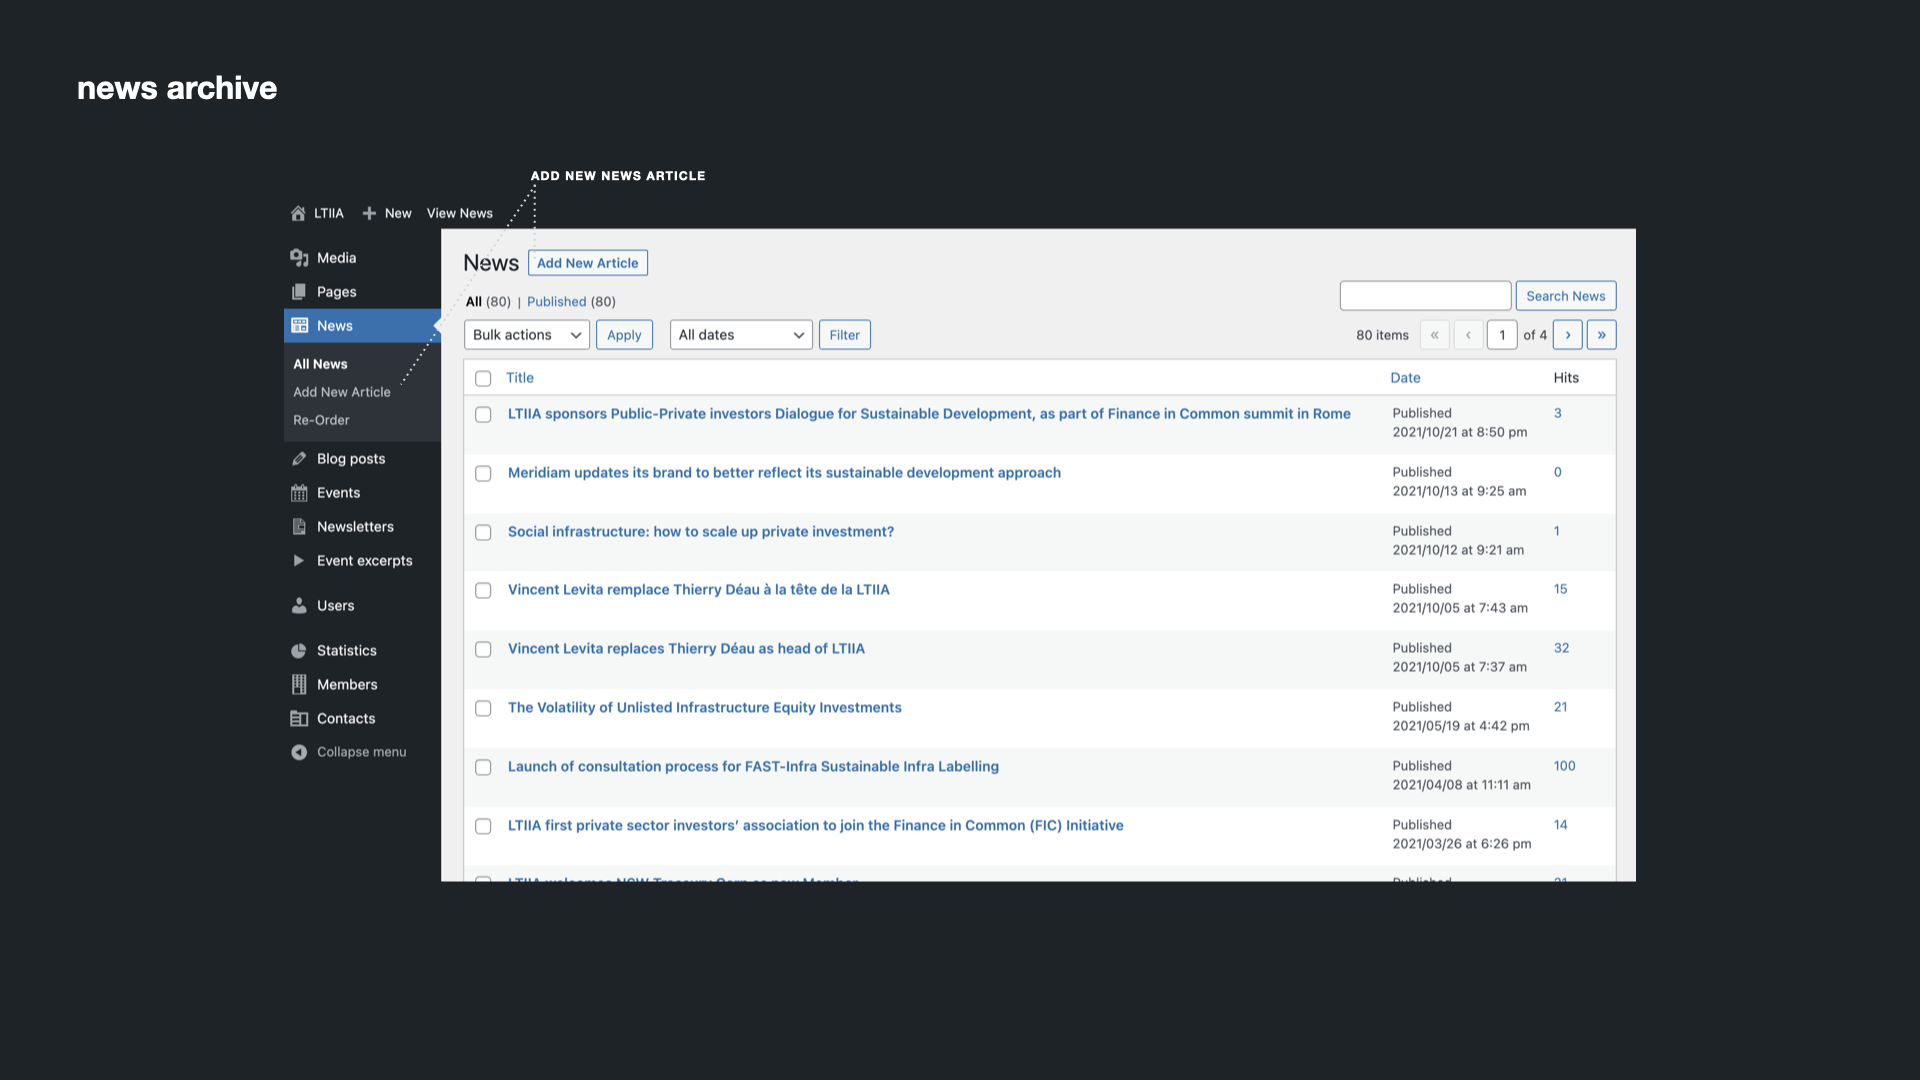Viewport: 1920px width, 1080px height.
Task: Click the Users person icon
Action: [x=299, y=606]
